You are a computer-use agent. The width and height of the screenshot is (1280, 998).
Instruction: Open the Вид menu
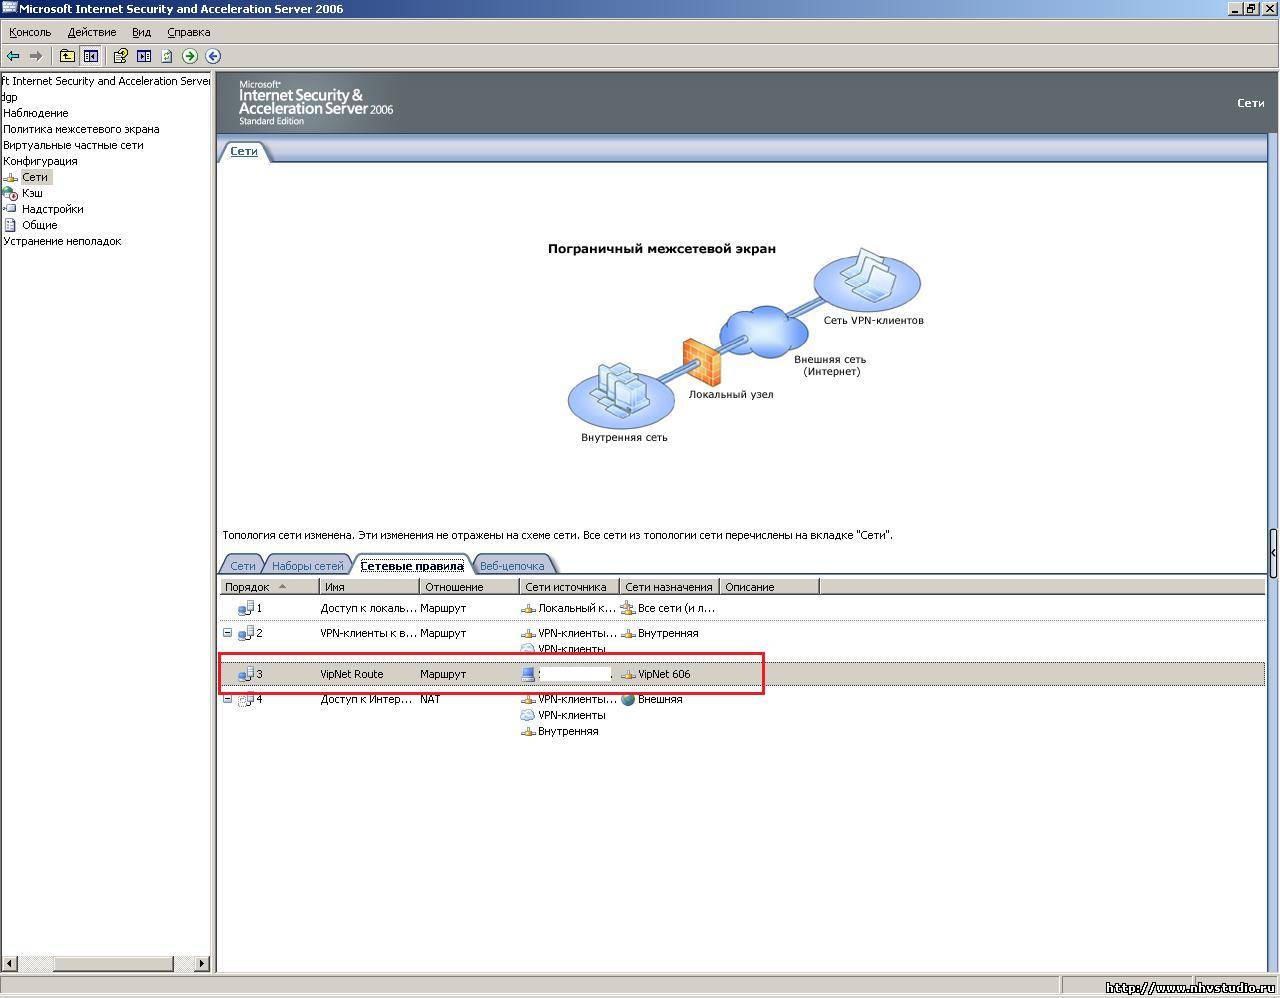click(x=141, y=32)
